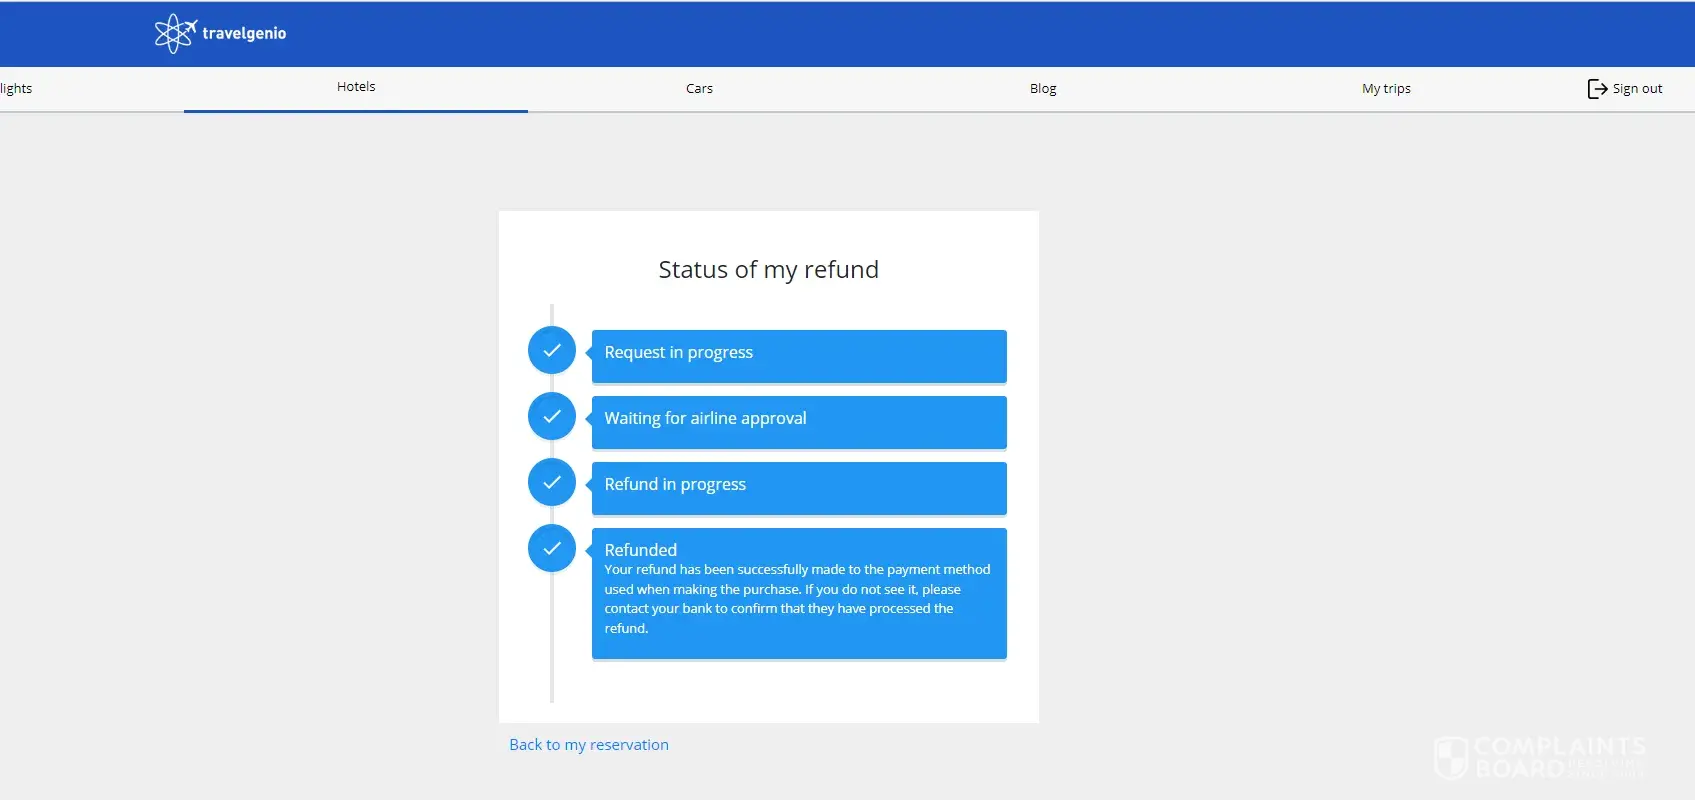The width and height of the screenshot is (1695, 800).
Task: Switch to the Cars tab
Action: 699,89
